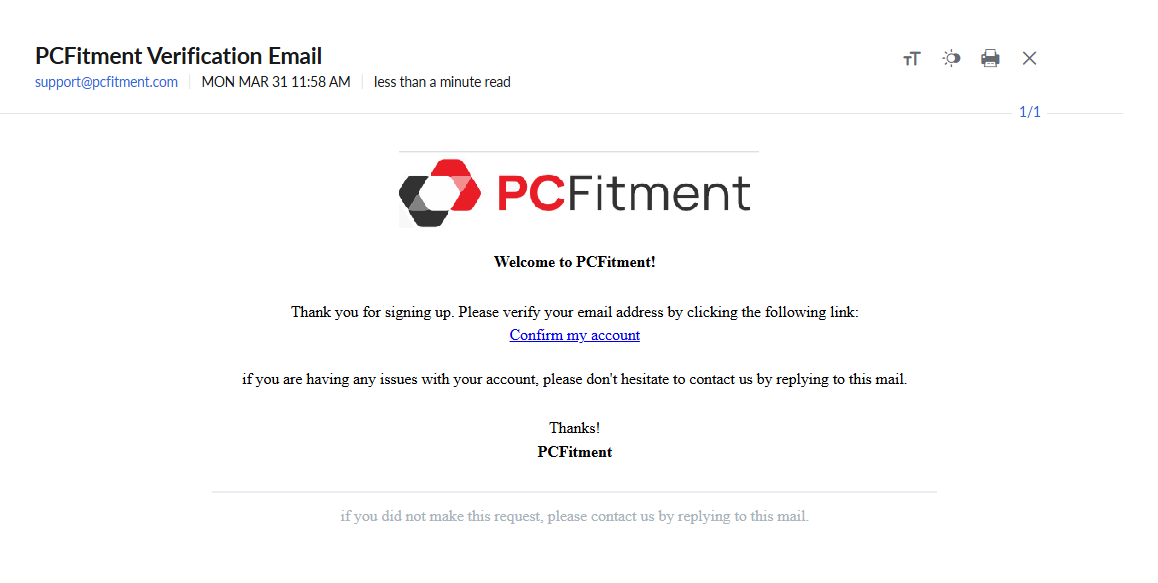The image size is (1158, 583).
Task: Click the PCFitment wordmark in the logo
Action: click(623, 194)
